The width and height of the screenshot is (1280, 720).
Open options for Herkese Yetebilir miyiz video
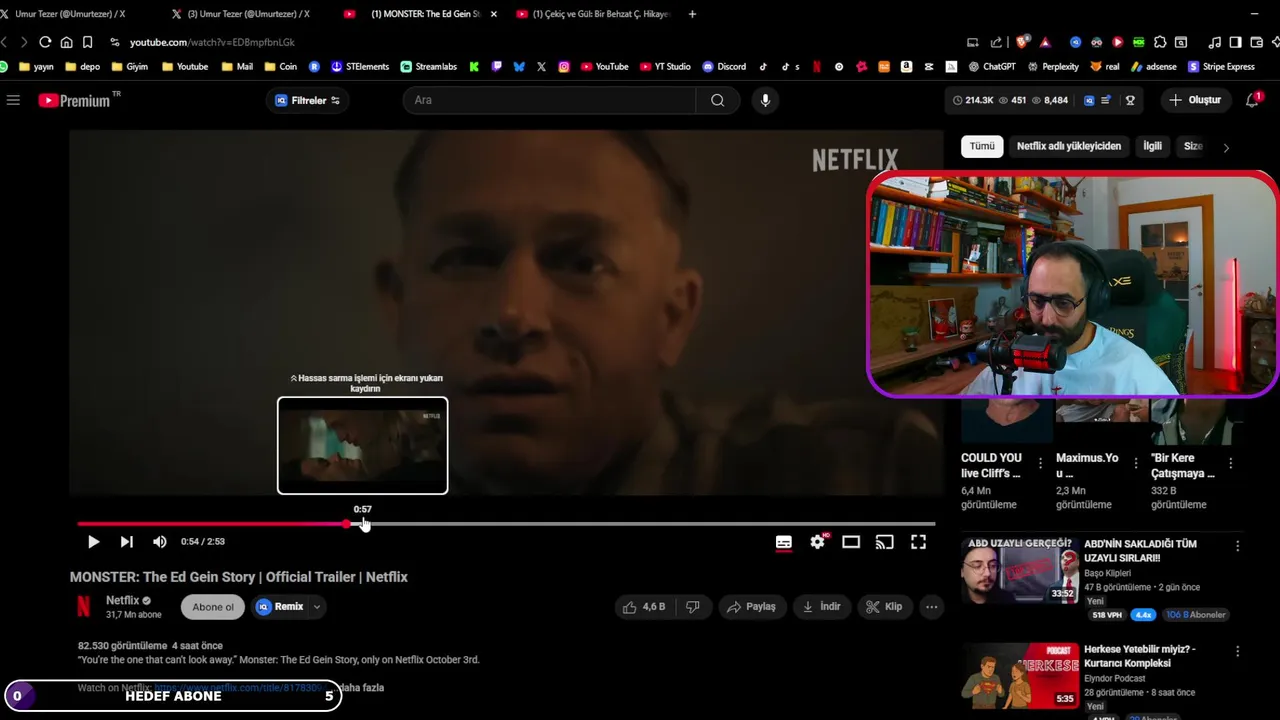coord(1237,652)
